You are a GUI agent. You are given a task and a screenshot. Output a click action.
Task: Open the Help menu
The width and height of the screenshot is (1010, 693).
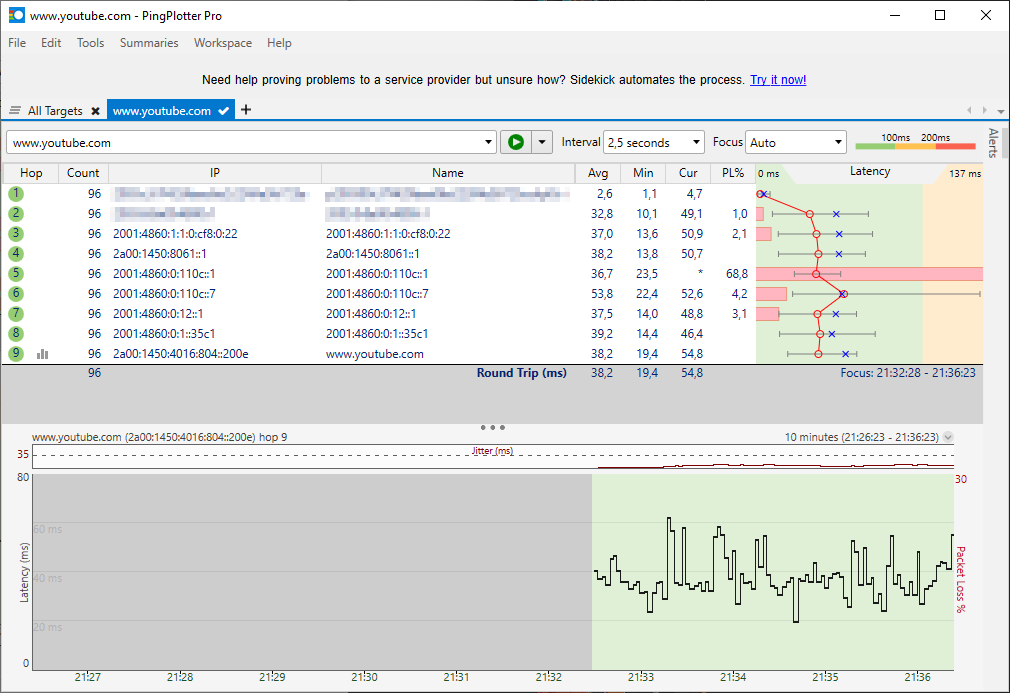click(x=279, y=43)
